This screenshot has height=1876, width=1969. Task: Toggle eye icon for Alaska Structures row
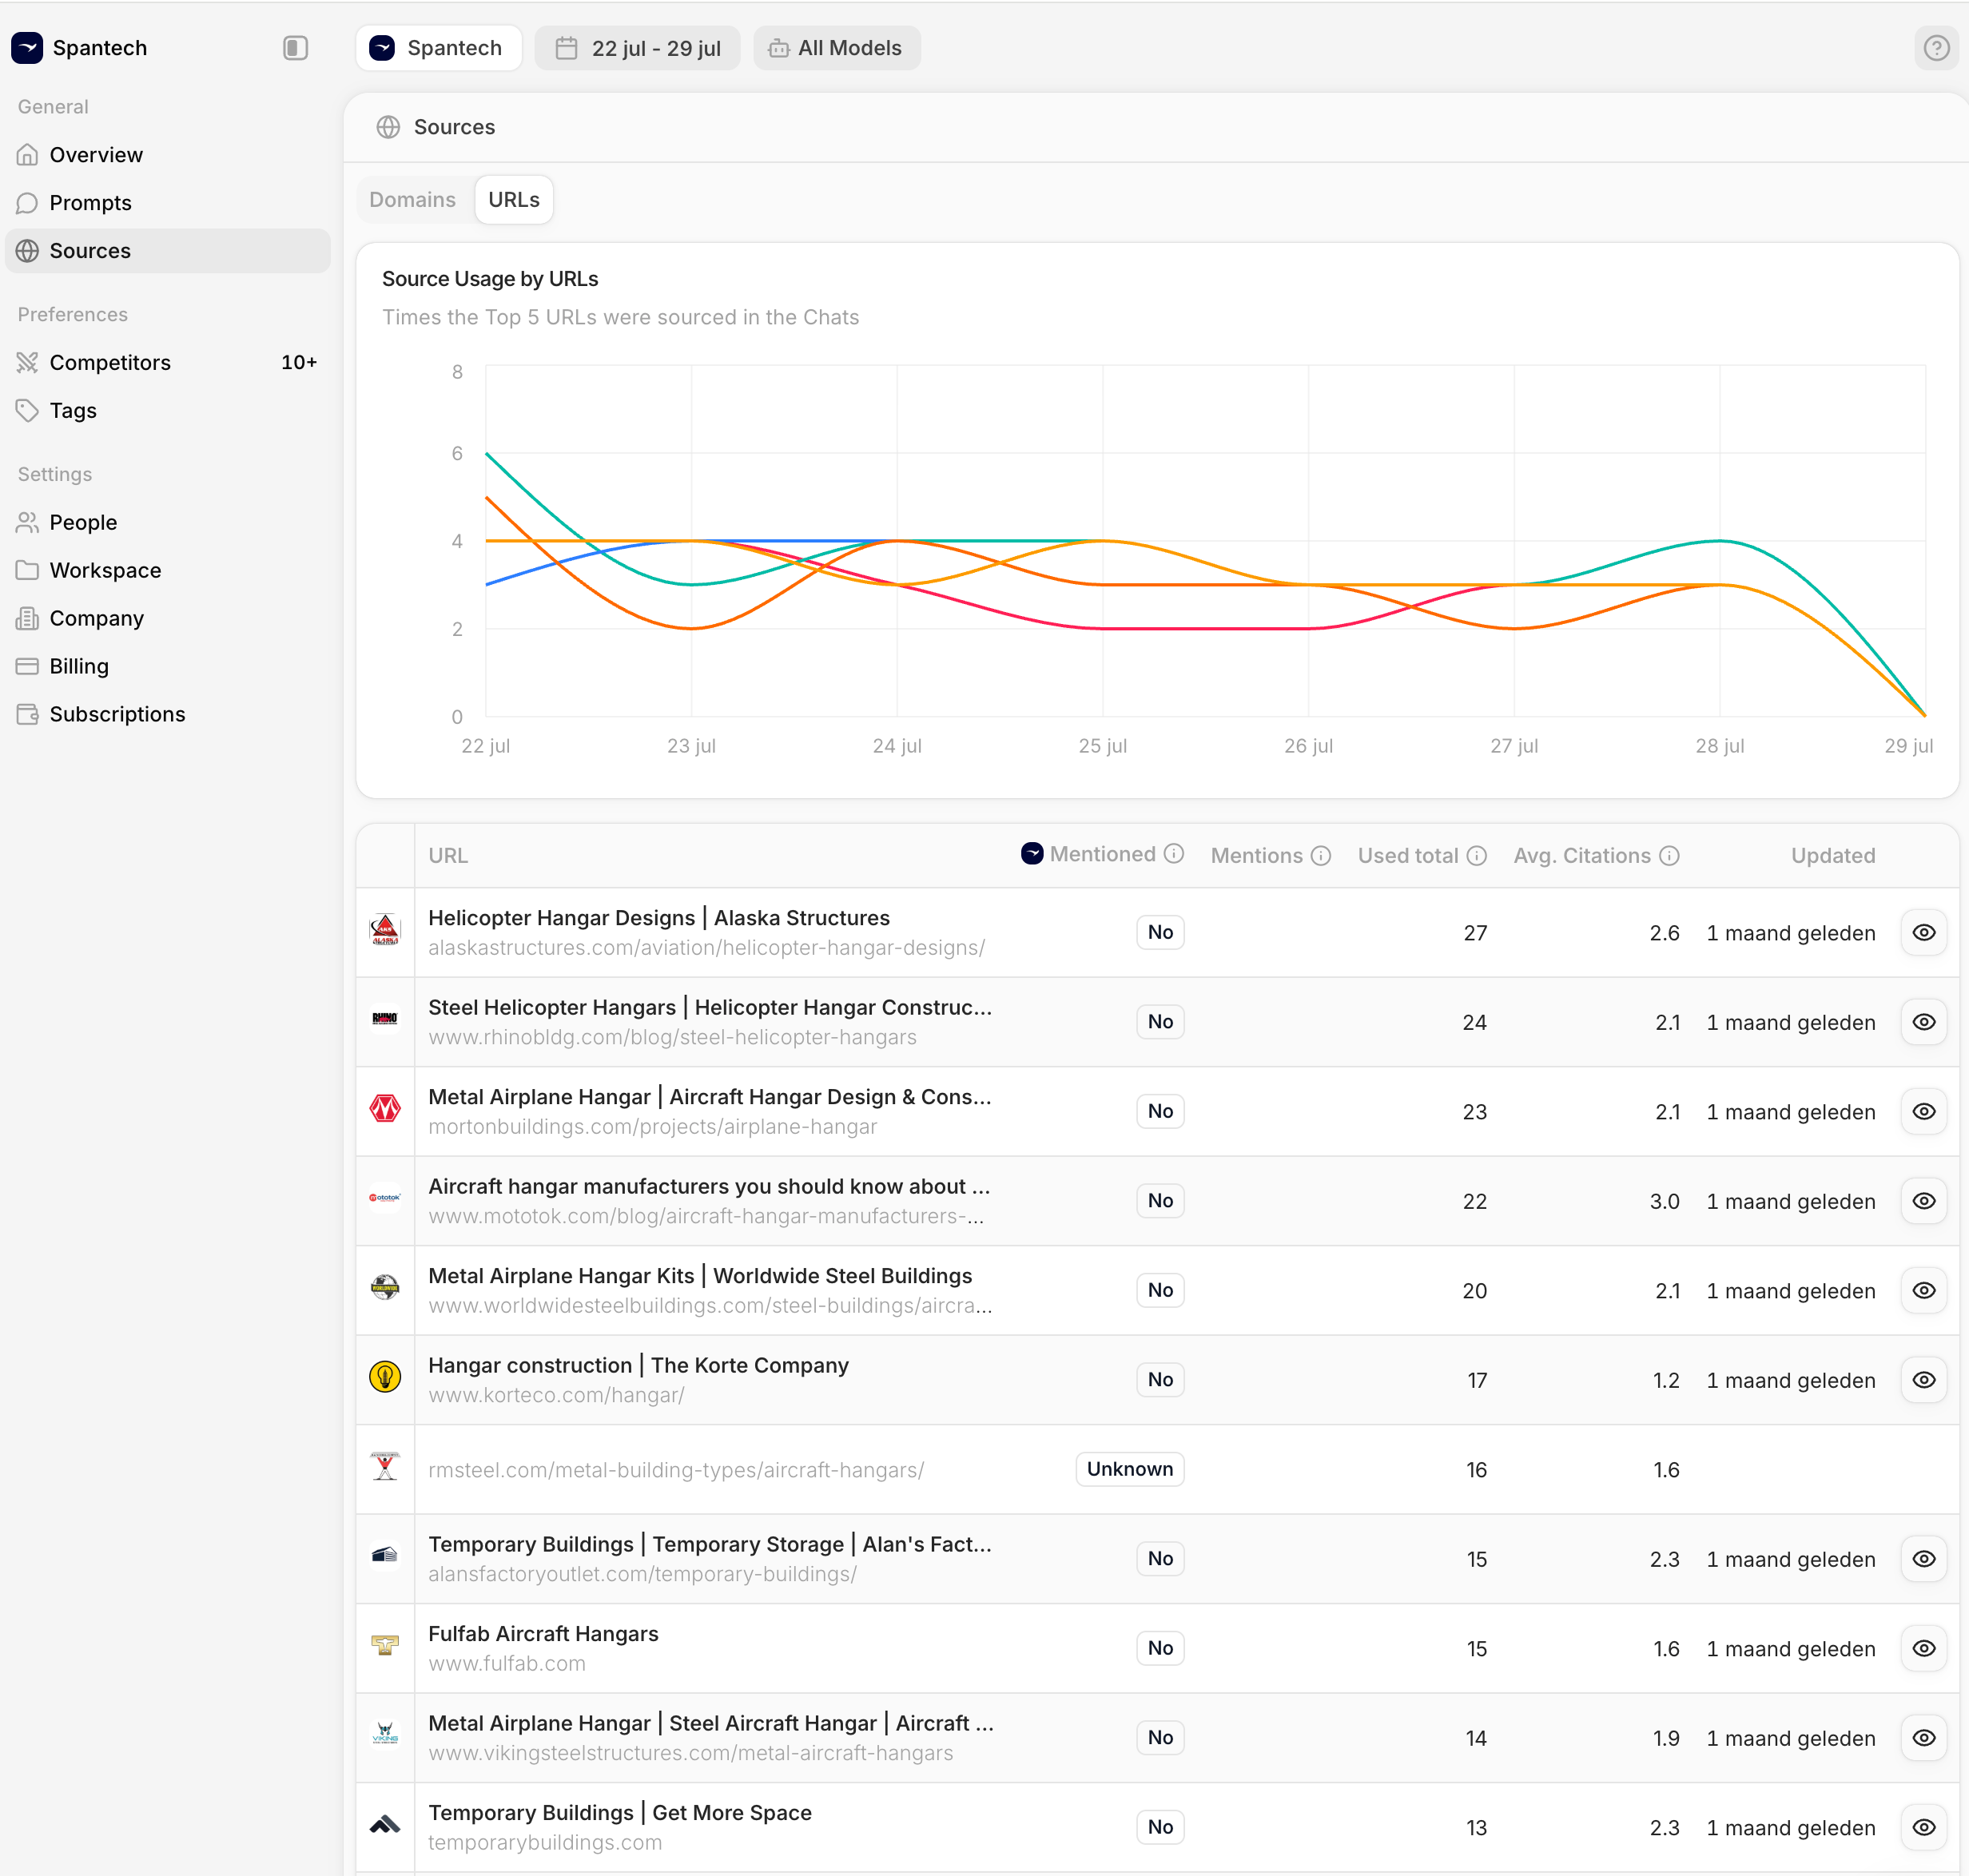pyautogui.click(x=1923, y=932)
